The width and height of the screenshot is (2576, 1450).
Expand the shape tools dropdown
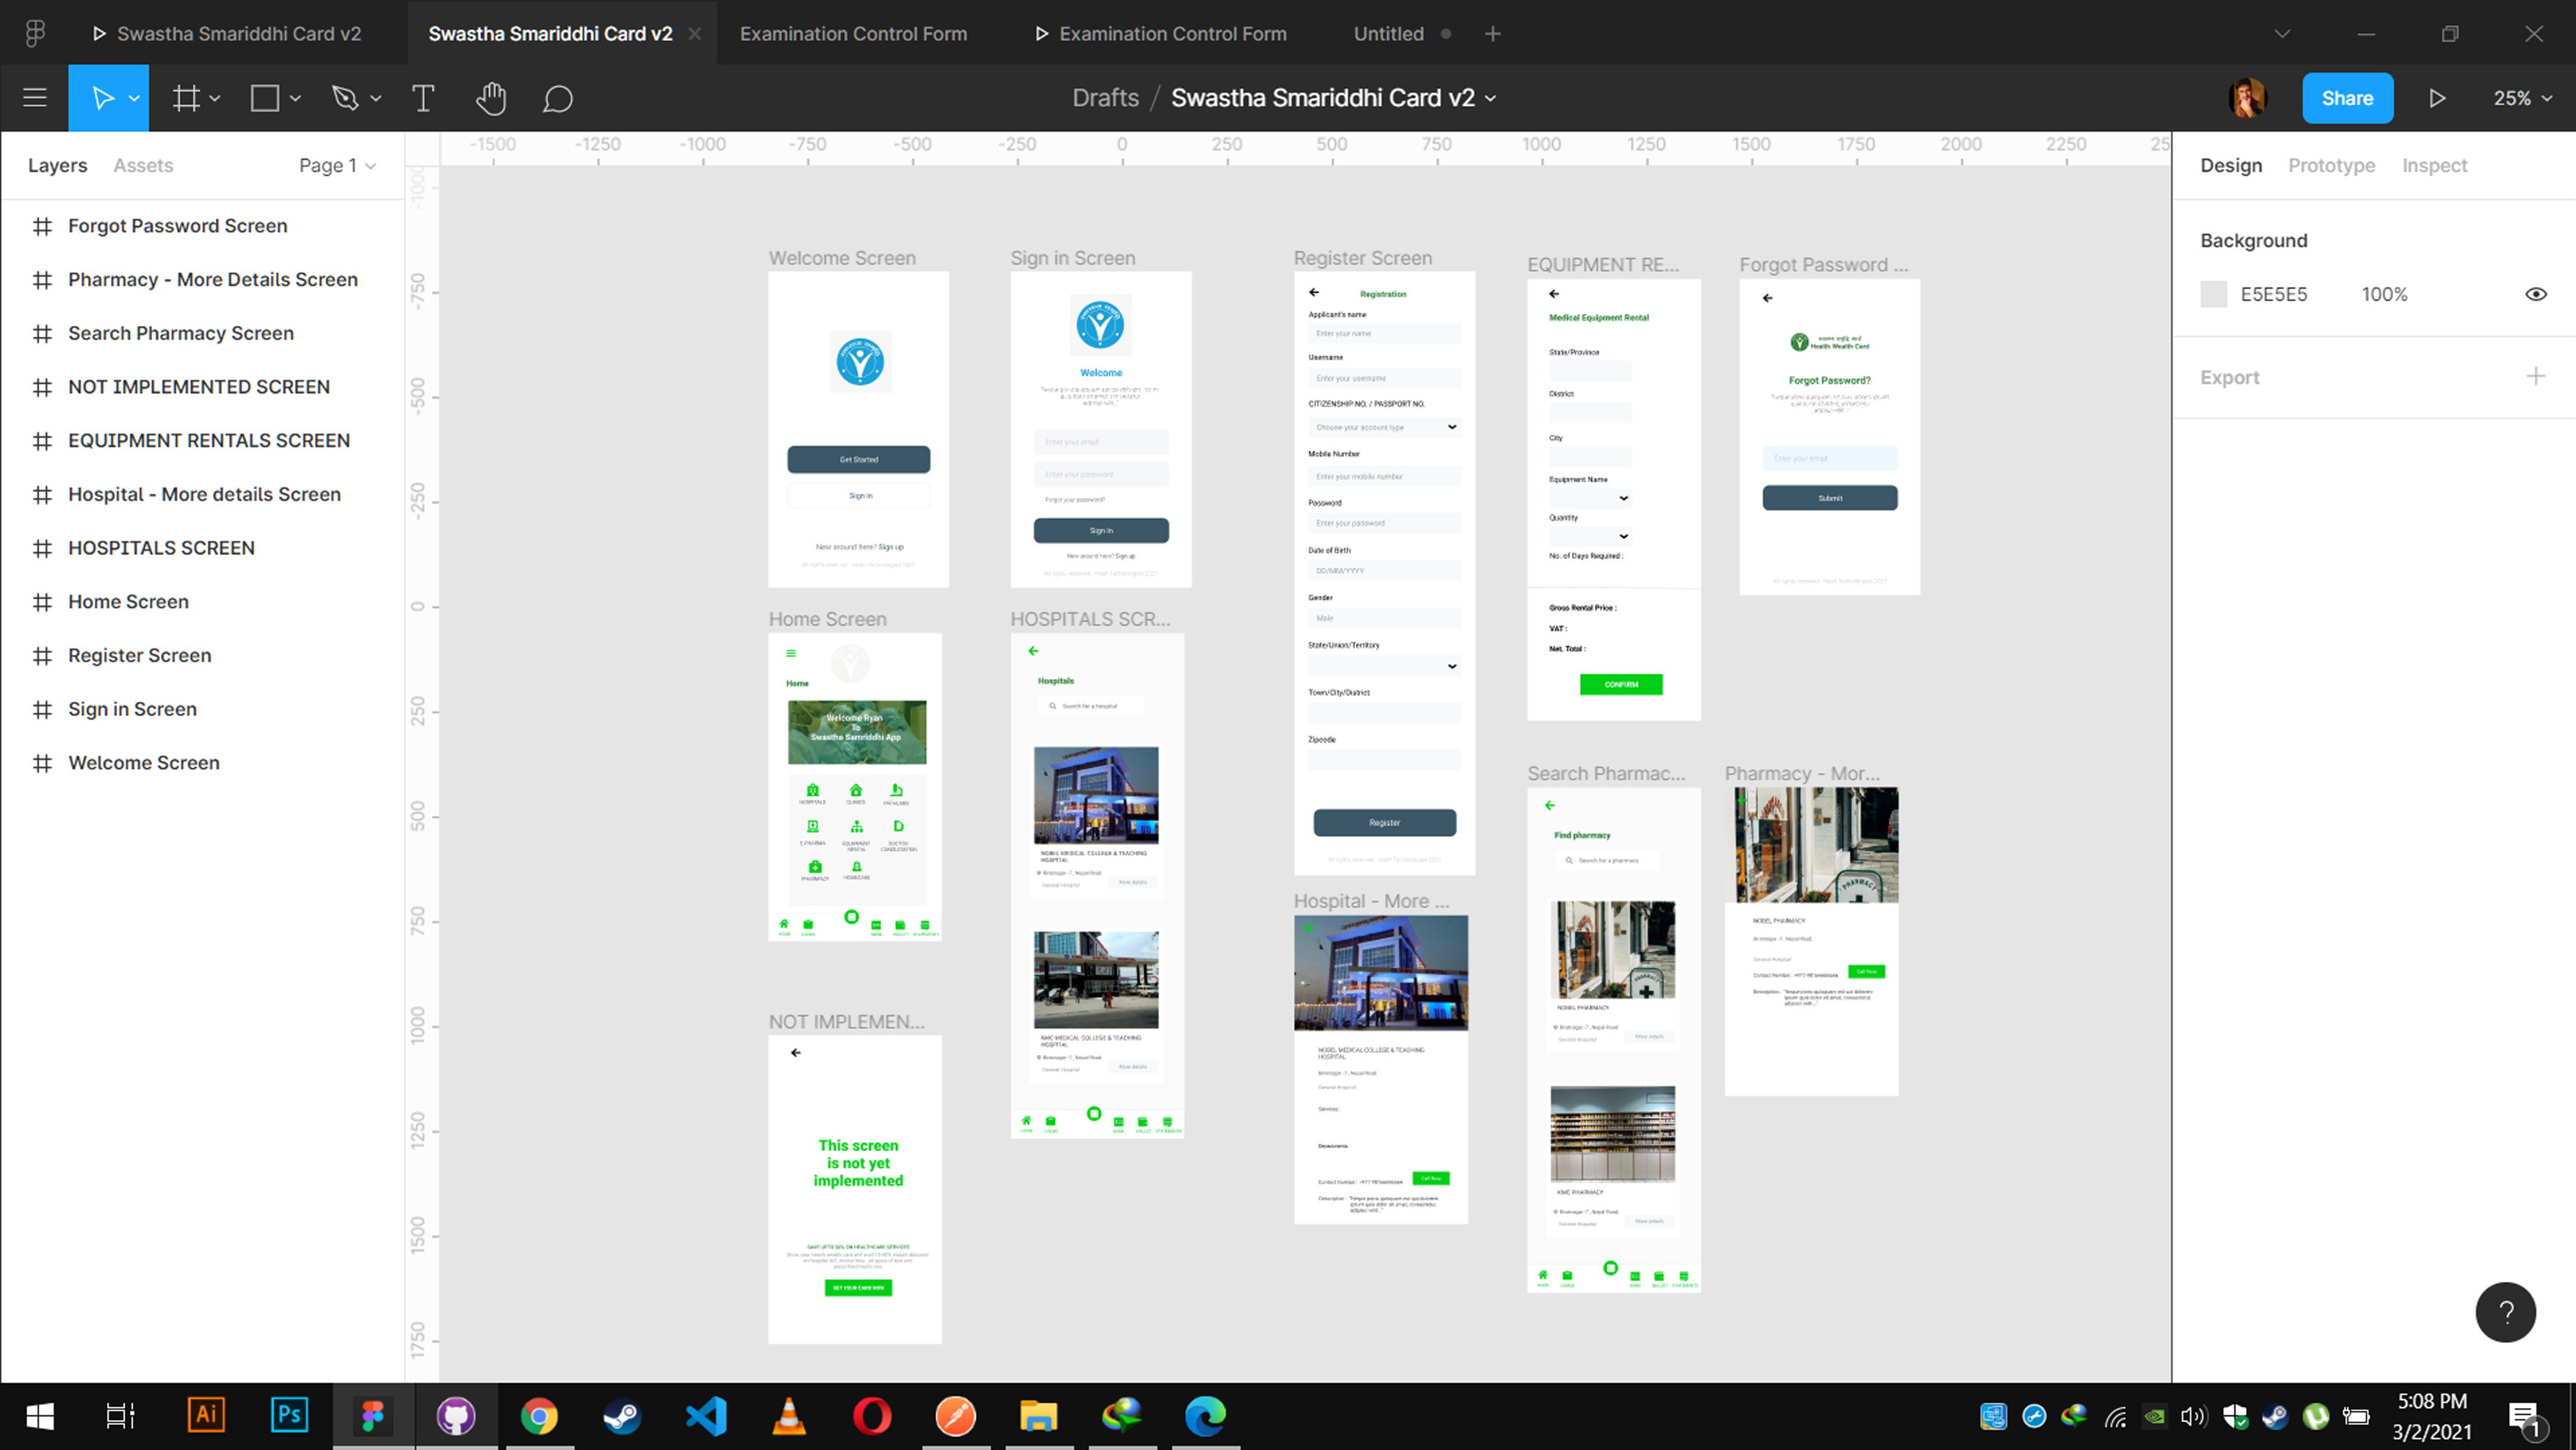click(x=295, y=98)
